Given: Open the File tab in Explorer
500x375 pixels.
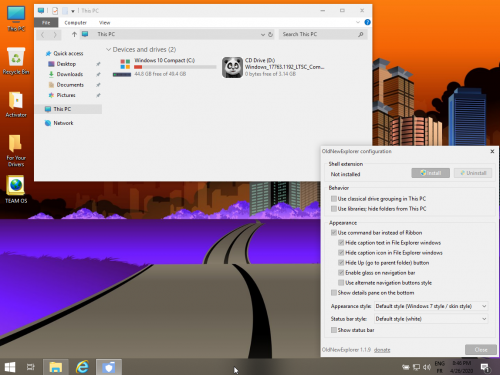Looking at the screenshot, I should coord(46,23).
